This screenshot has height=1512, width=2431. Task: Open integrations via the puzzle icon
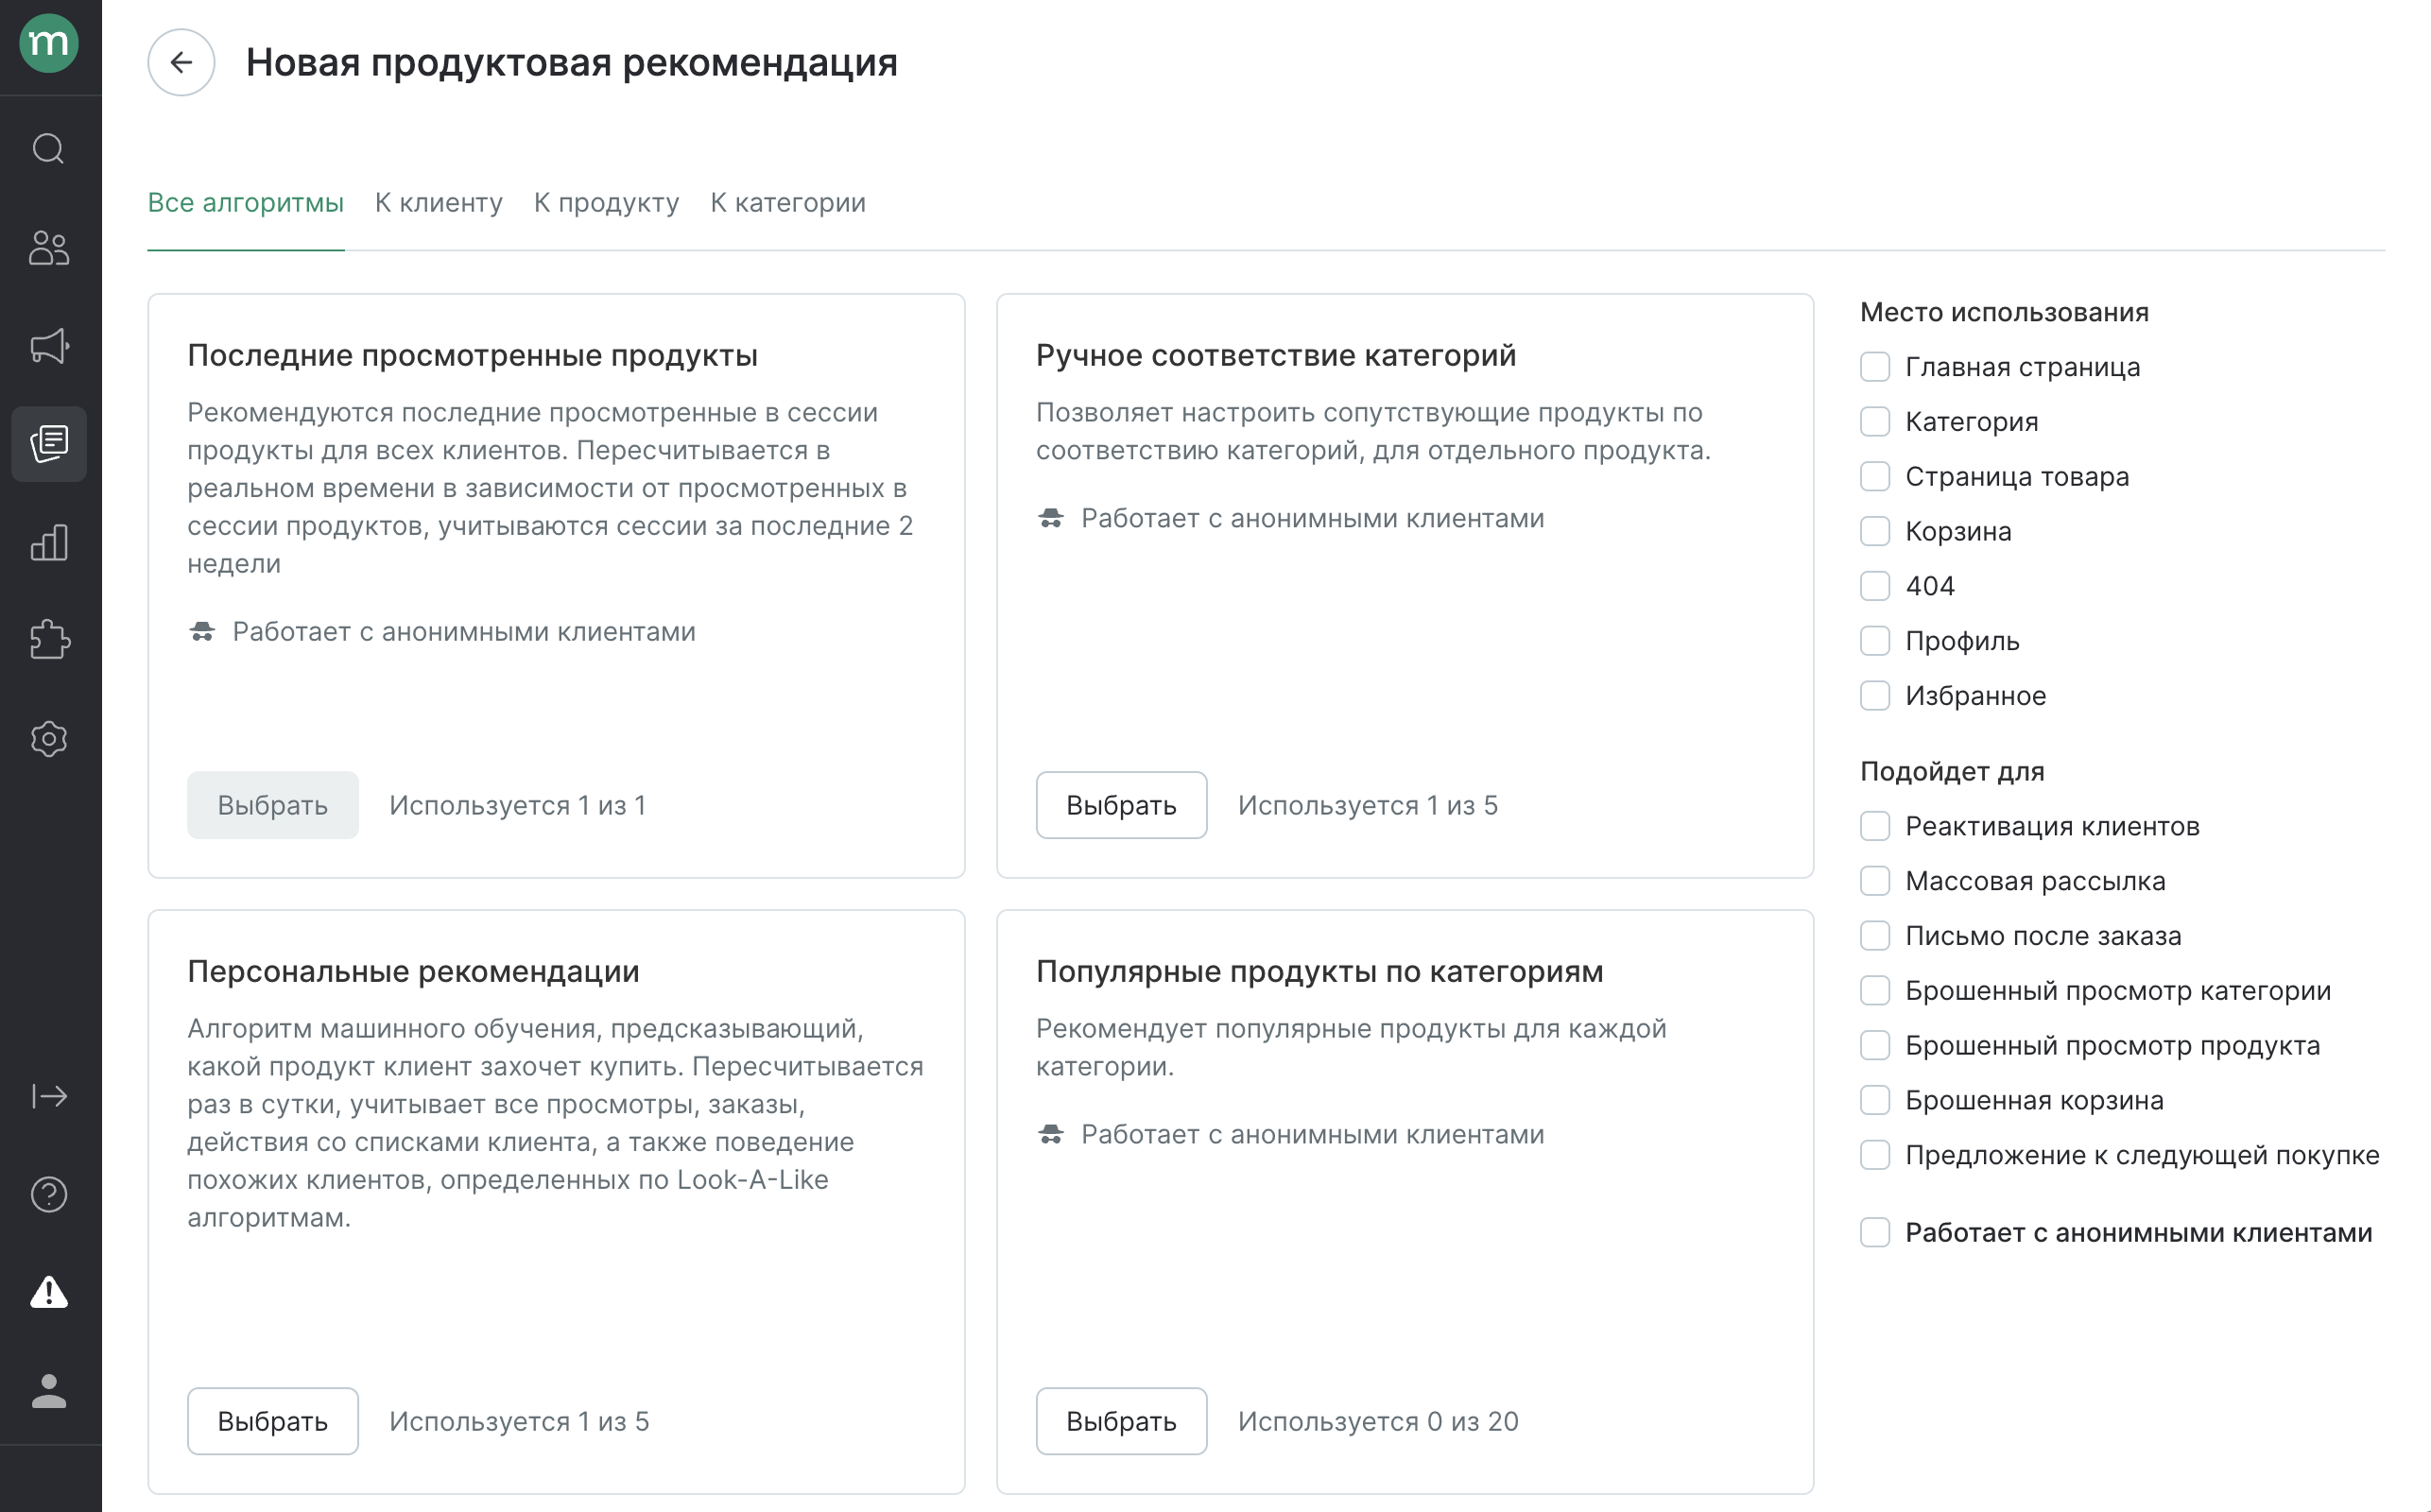coord(48,640)
